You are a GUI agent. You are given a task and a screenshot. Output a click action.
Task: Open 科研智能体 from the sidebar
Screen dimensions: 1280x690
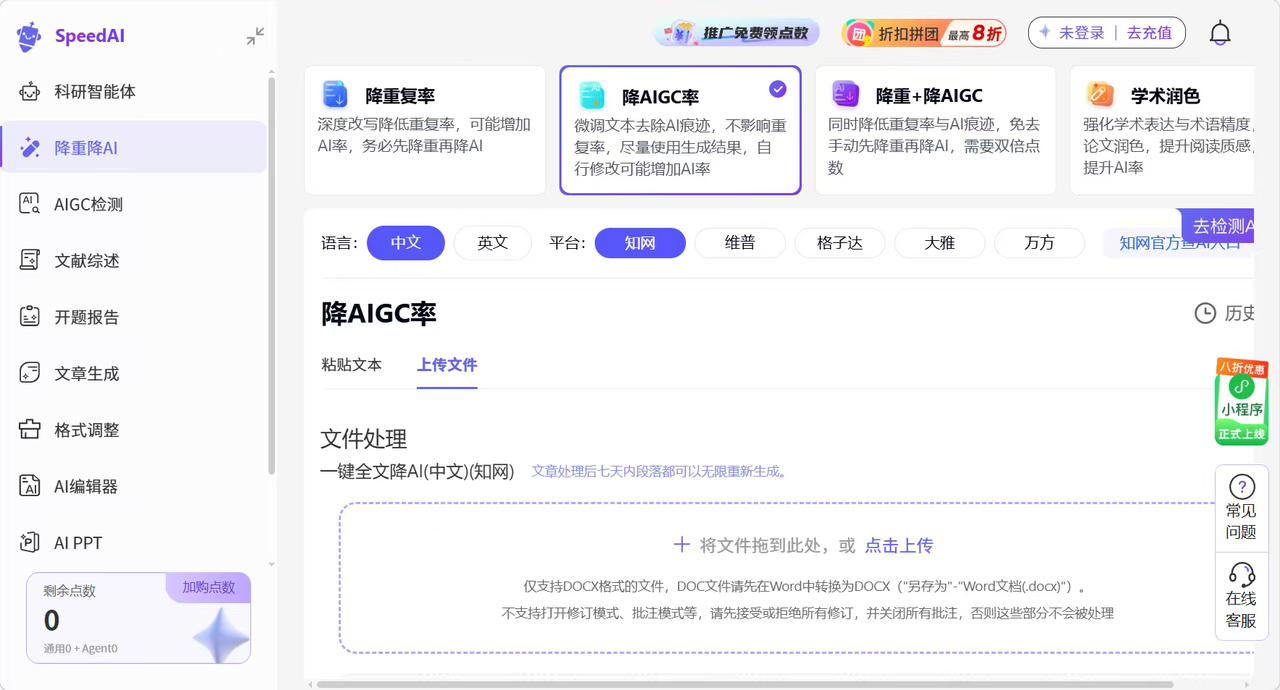tap(133, 91)
